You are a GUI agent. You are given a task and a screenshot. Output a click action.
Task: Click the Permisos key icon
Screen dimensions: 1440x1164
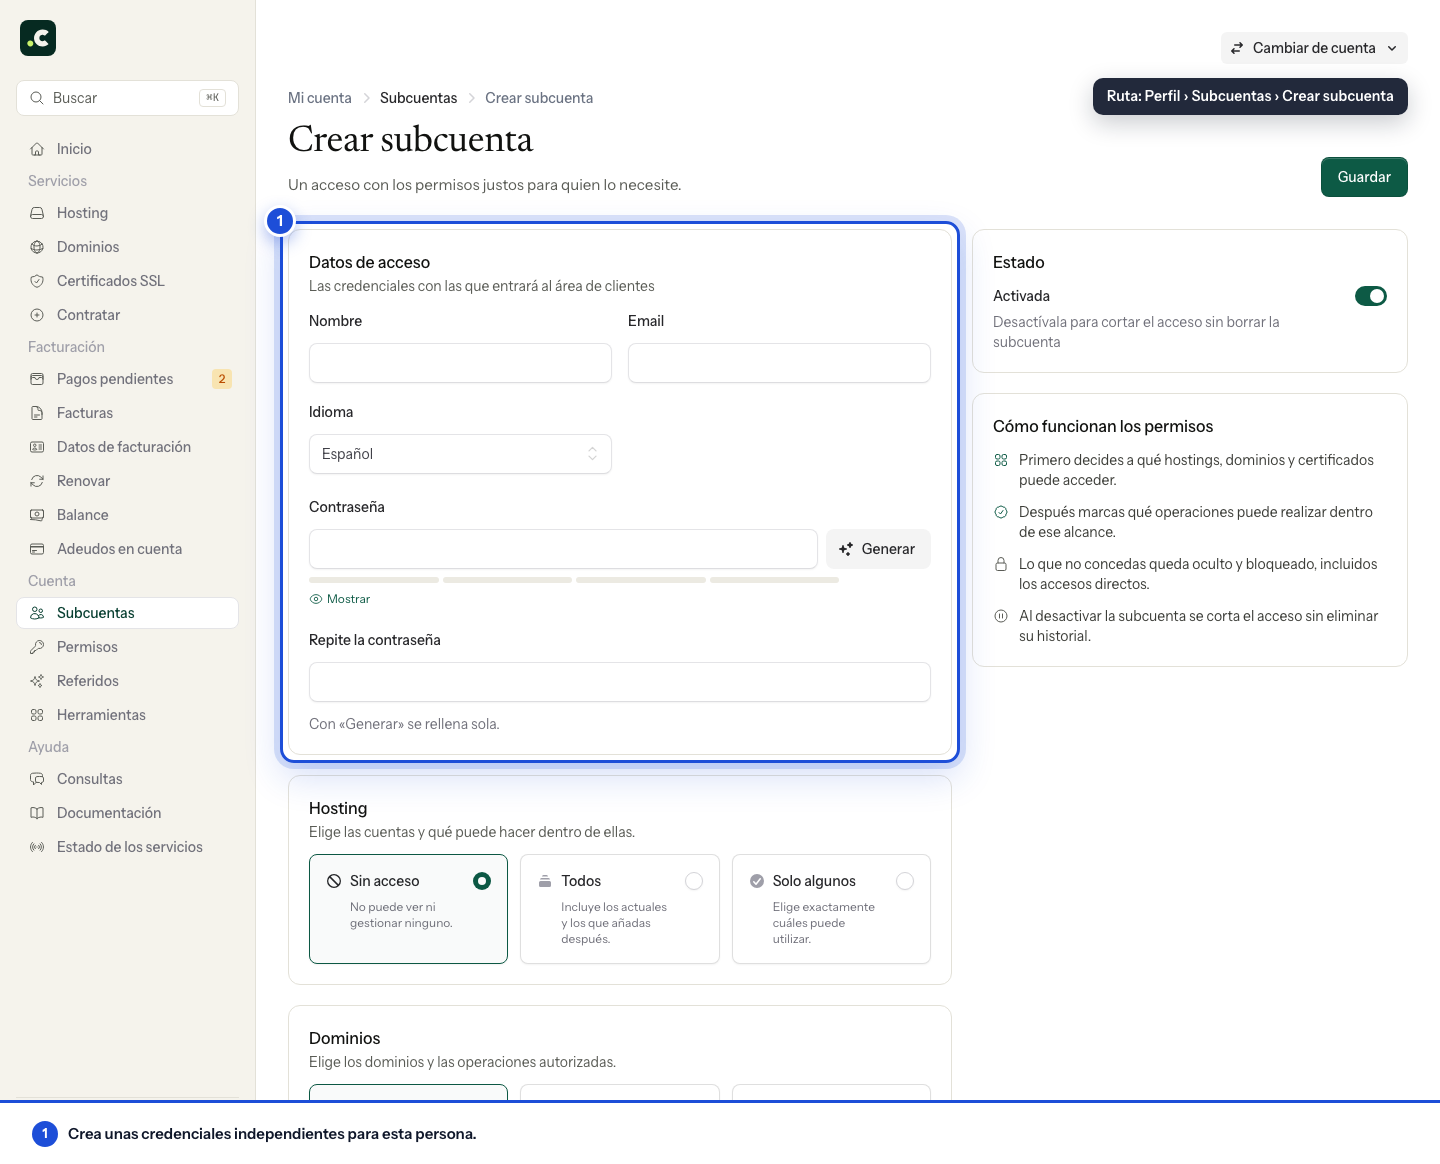pos(37,647)
